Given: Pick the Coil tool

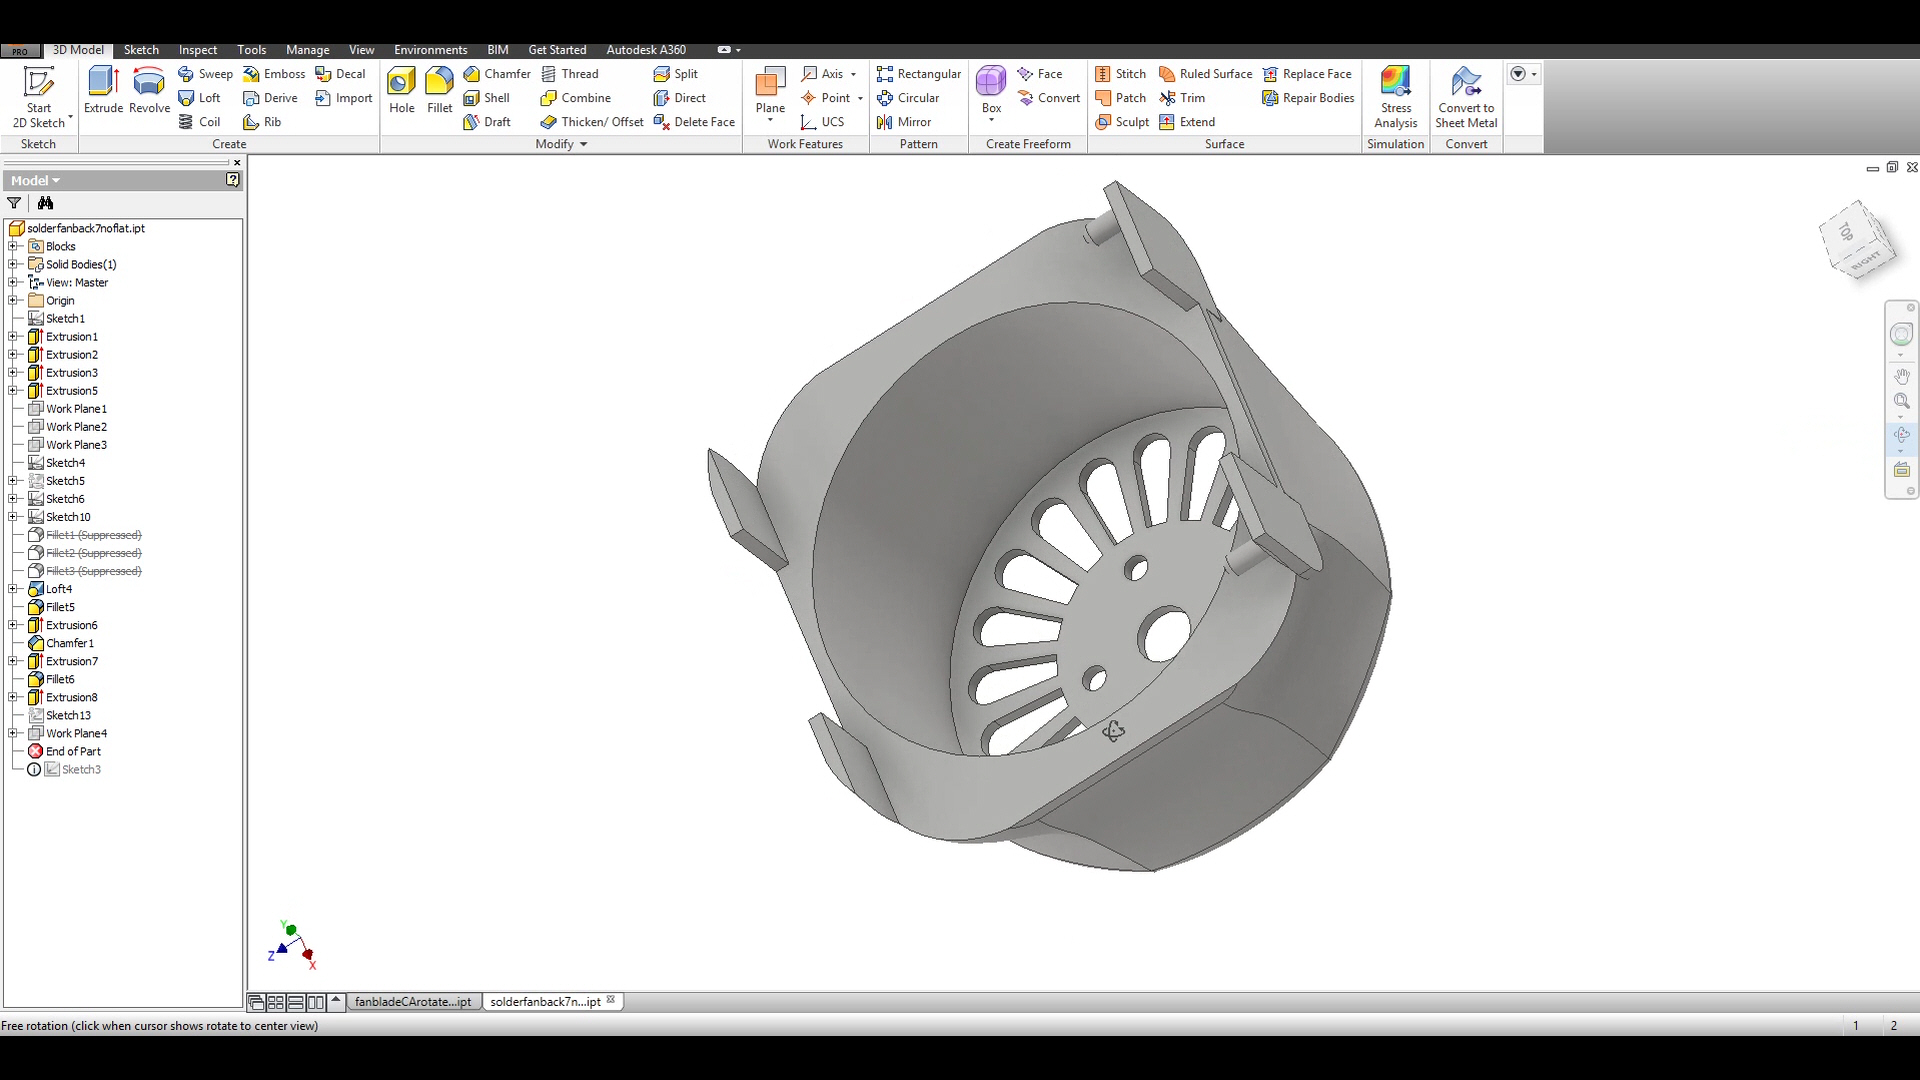Looking at the screenshot, I should [x=199, y=122].
